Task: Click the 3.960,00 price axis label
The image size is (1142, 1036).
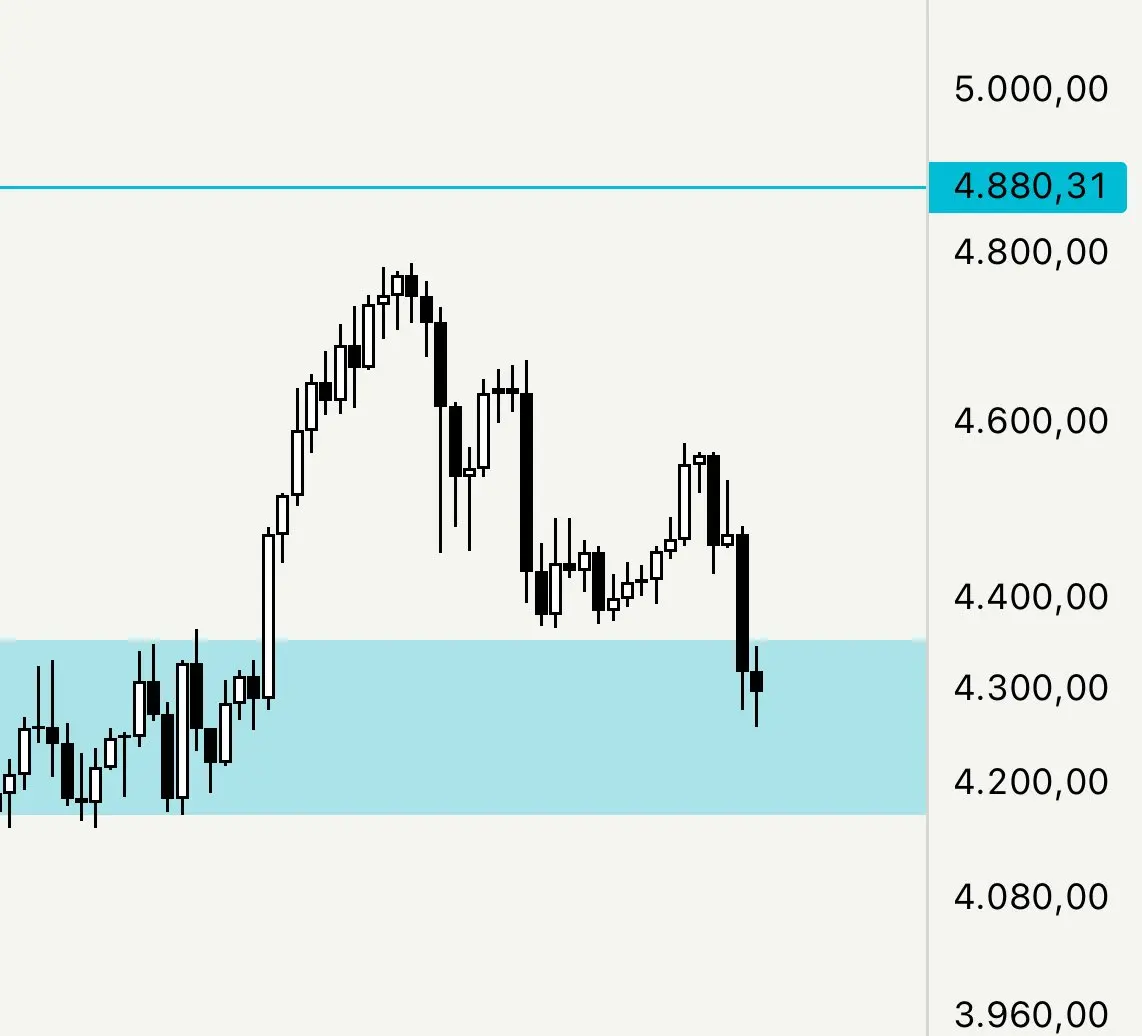Action: pyautogui.click(x=1031, y=1014)
